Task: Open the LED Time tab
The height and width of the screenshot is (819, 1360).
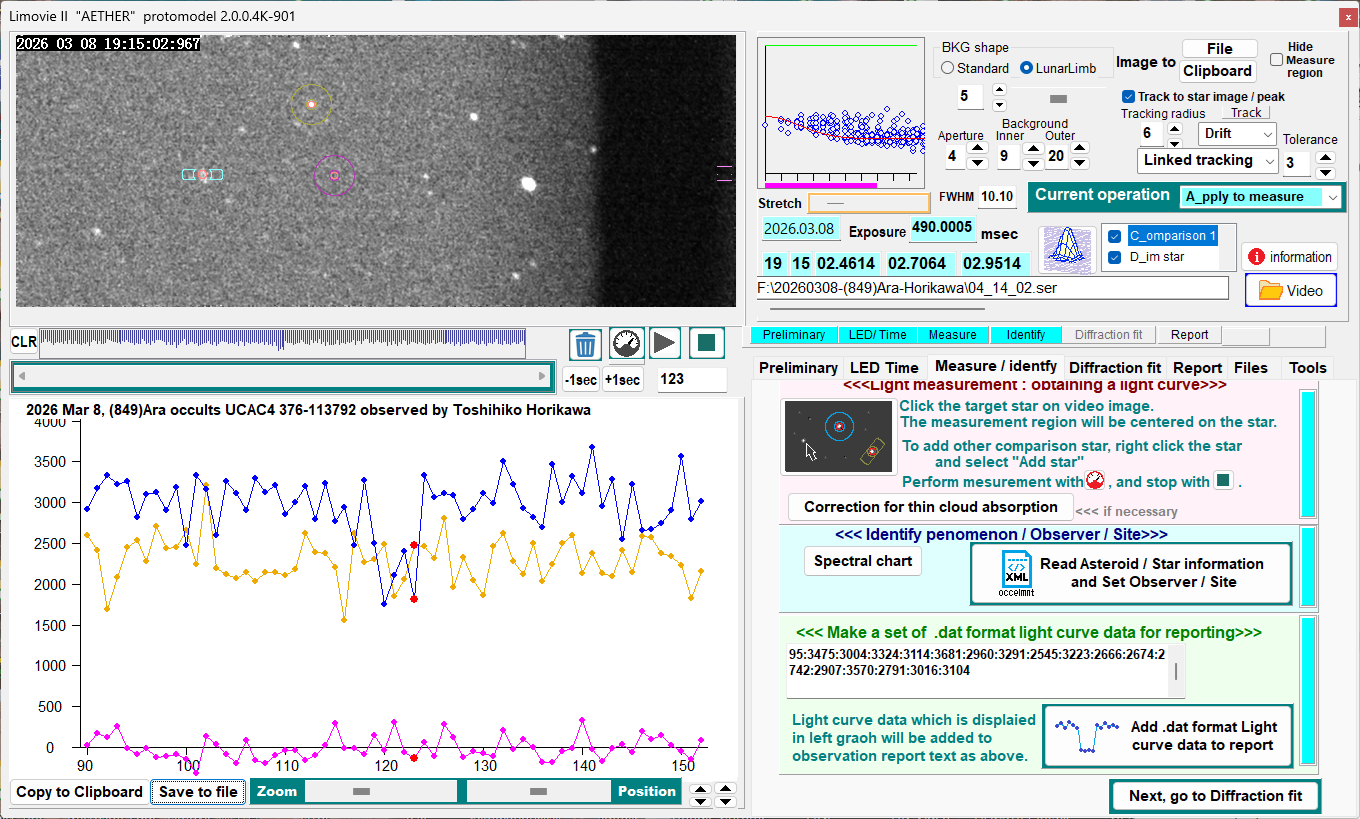Action: point(883,368)
